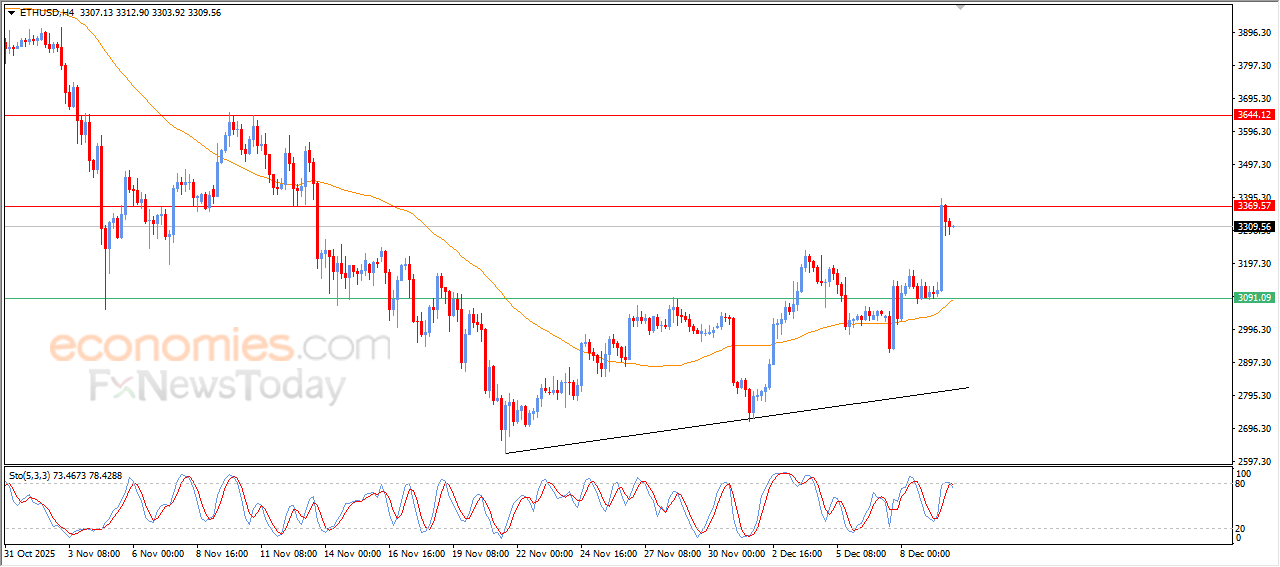
Task: Click the 19 Nov 08:00 time label
Action: (x=480, y=552)
